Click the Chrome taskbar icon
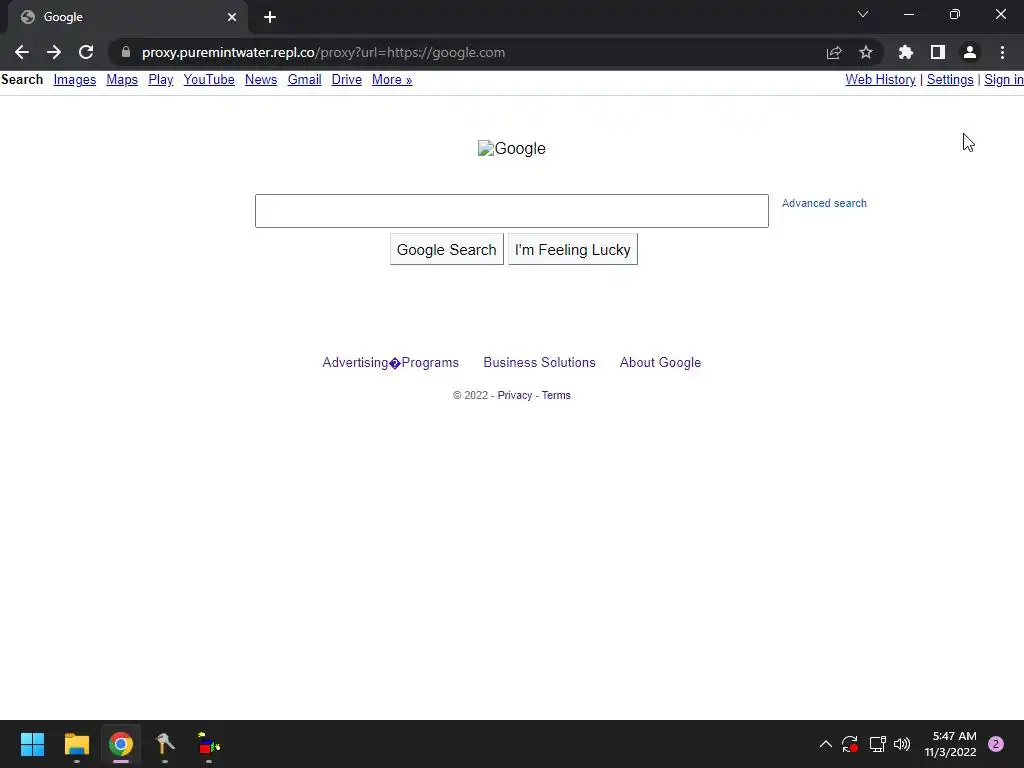Viewport: 1024px width, 768px height. pyautogui.click(x=121, y=744)
